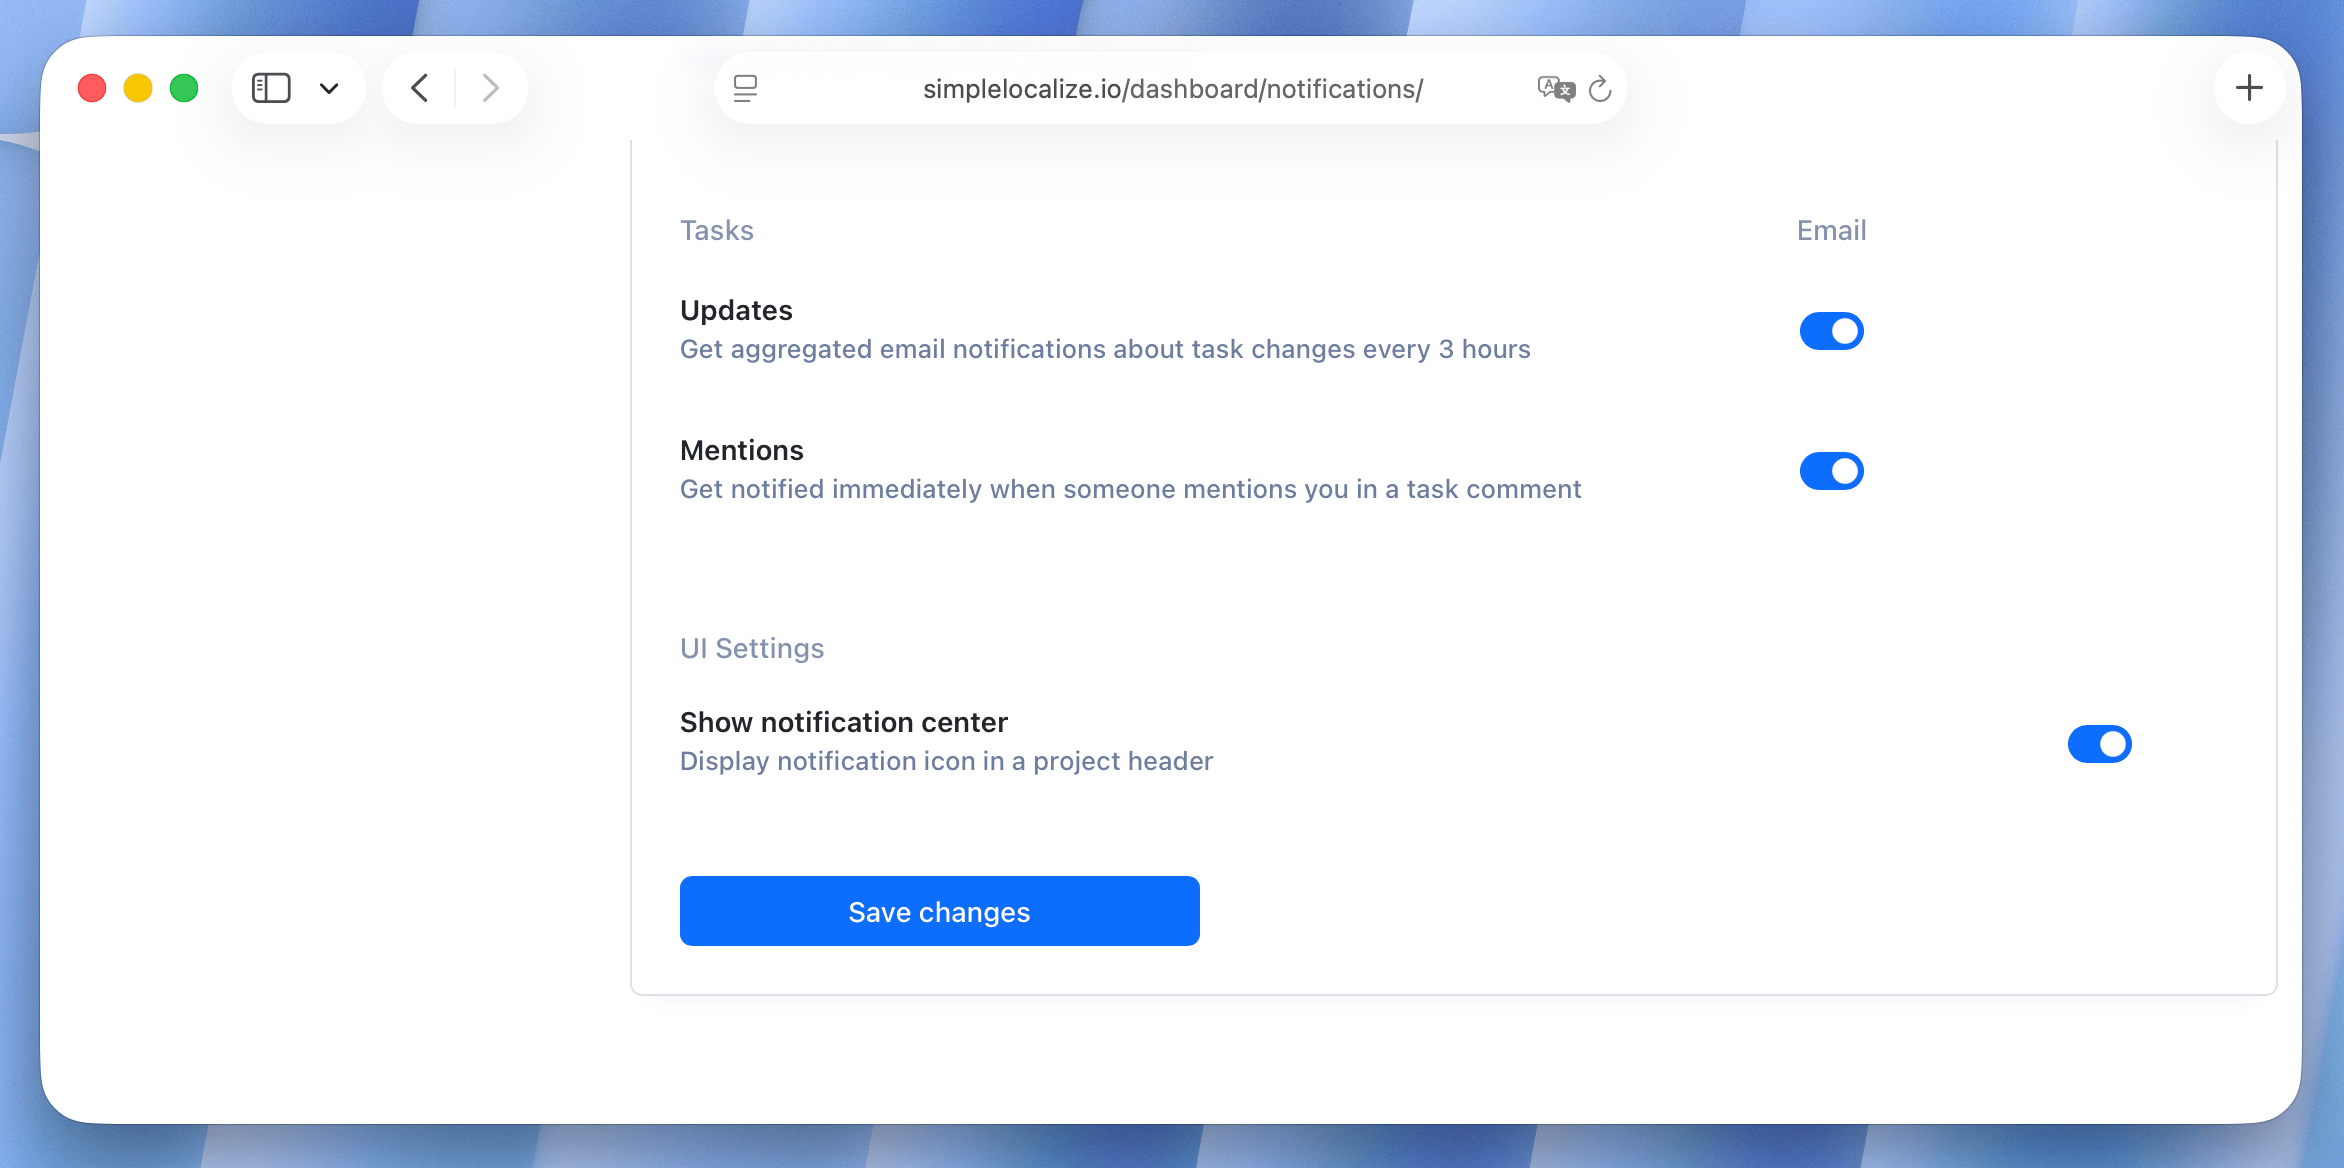Open the Safari sidebar
2344x1168 pixels.
click(271, 87)
